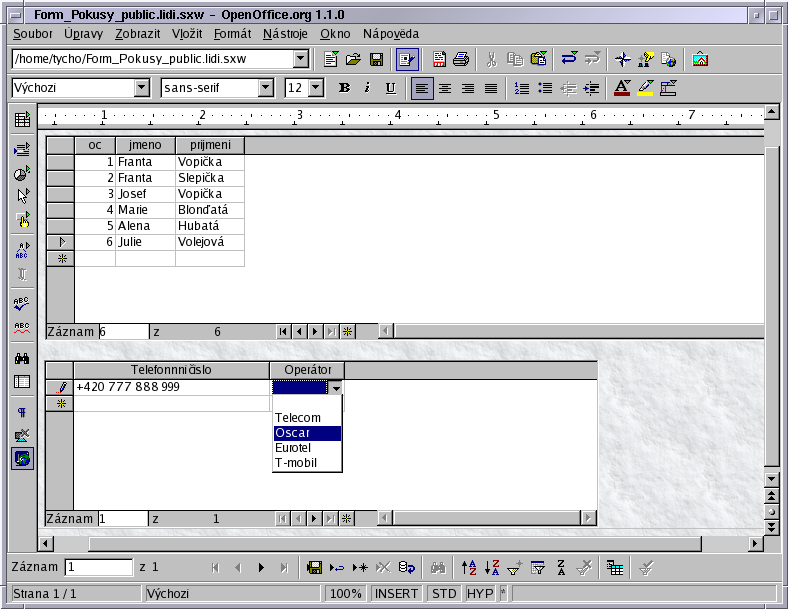Go to first record in upper table
The height and width of the screenshot is (609, 788).
click(283, 332)
